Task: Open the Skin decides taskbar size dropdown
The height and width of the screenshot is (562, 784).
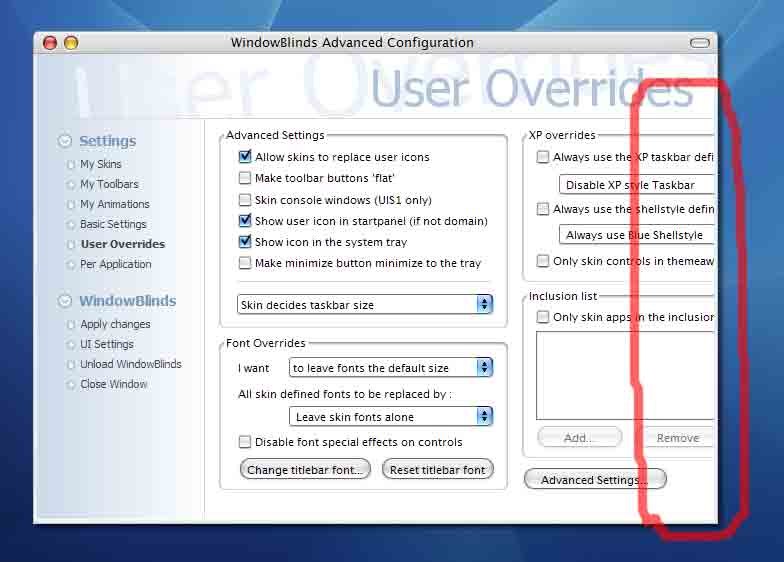Action: [365, 304]
